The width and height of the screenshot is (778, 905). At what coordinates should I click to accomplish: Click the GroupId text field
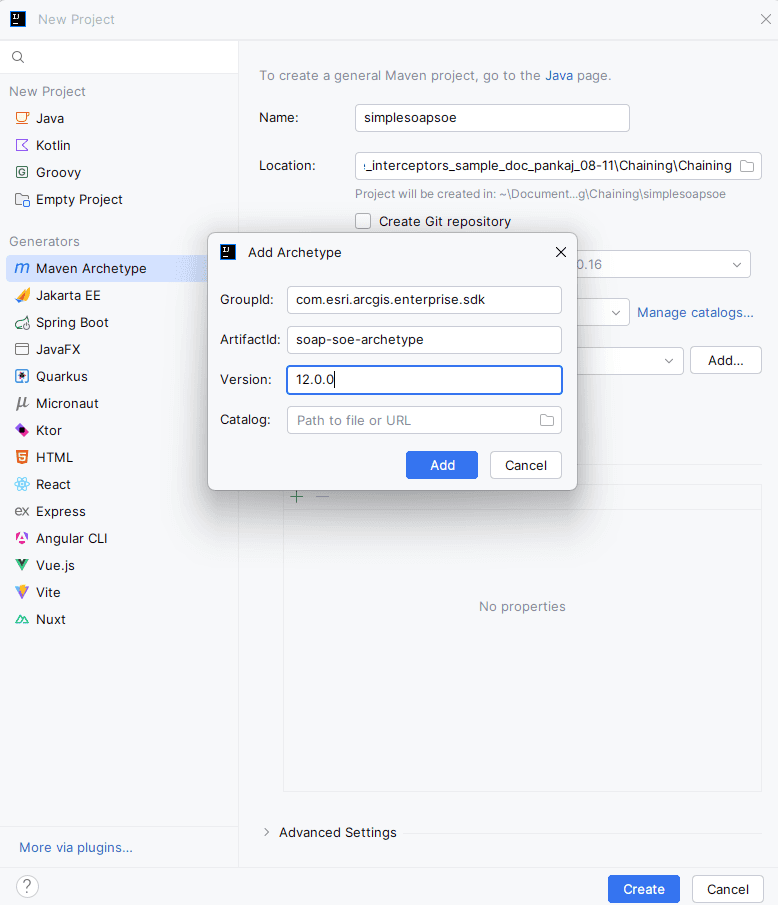[x=424, y=300]
